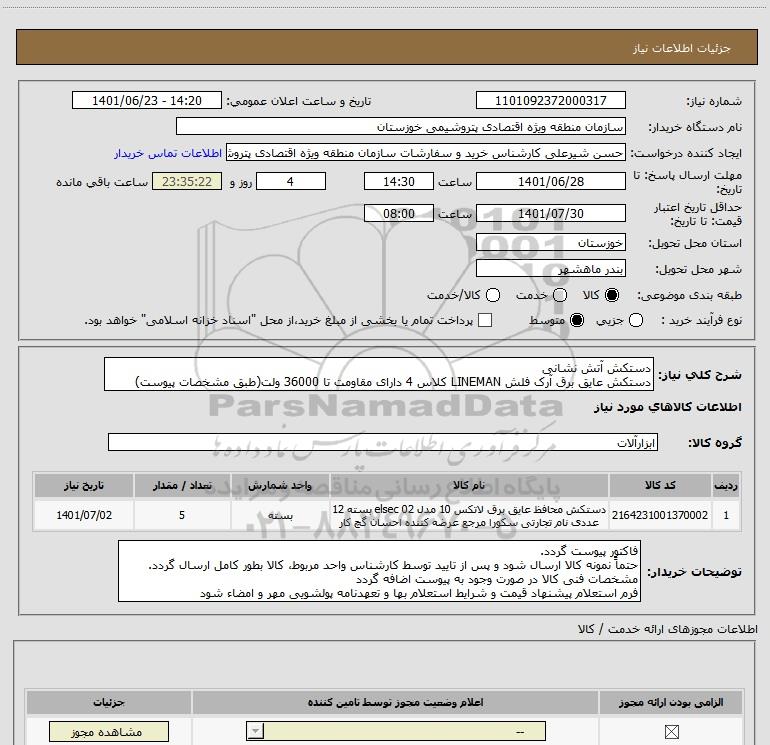Viewport: 770px width, 745px height.
Task: Click the الزامی بودن ارائه مجوز header
Action: 671,703
